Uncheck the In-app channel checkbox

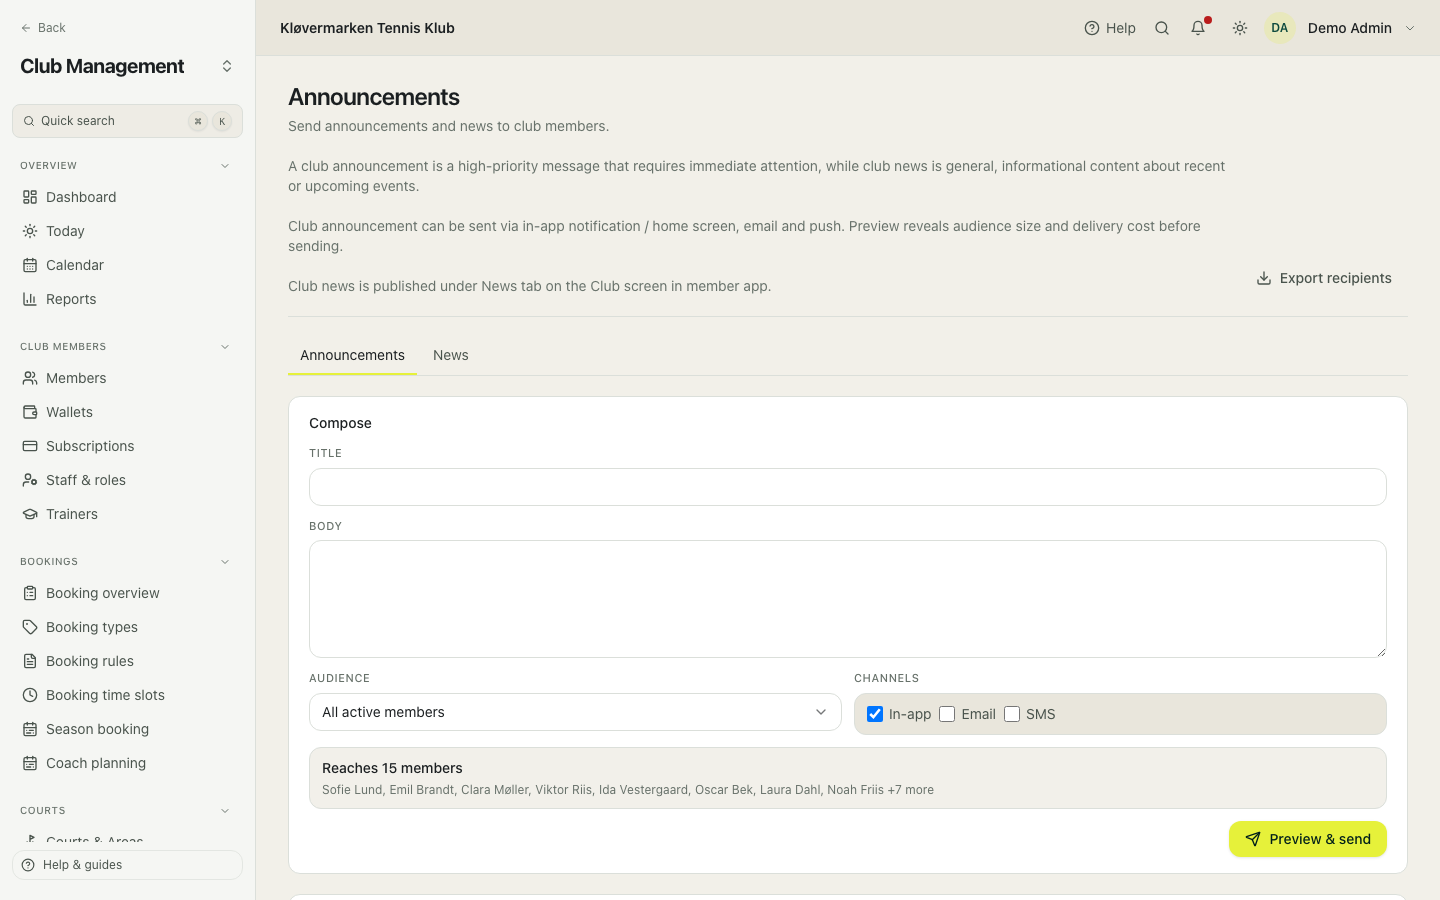click(875, 714)
